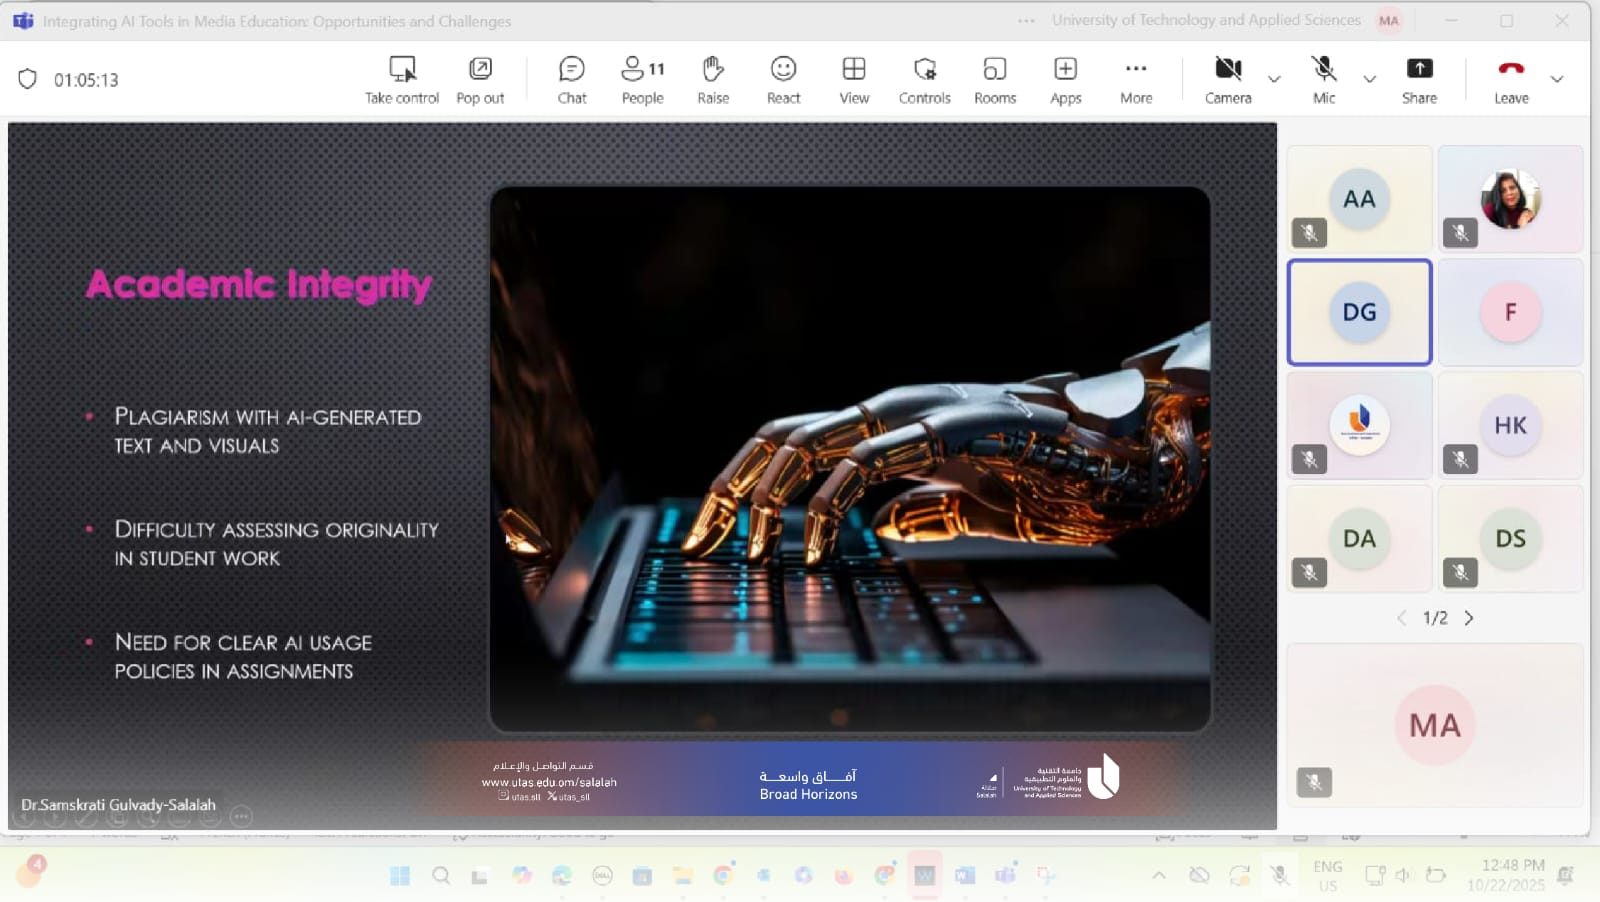Expand the Mic options arrow
The height and width of the screenshot is (902, 1600).
[x=1370, y=79]
